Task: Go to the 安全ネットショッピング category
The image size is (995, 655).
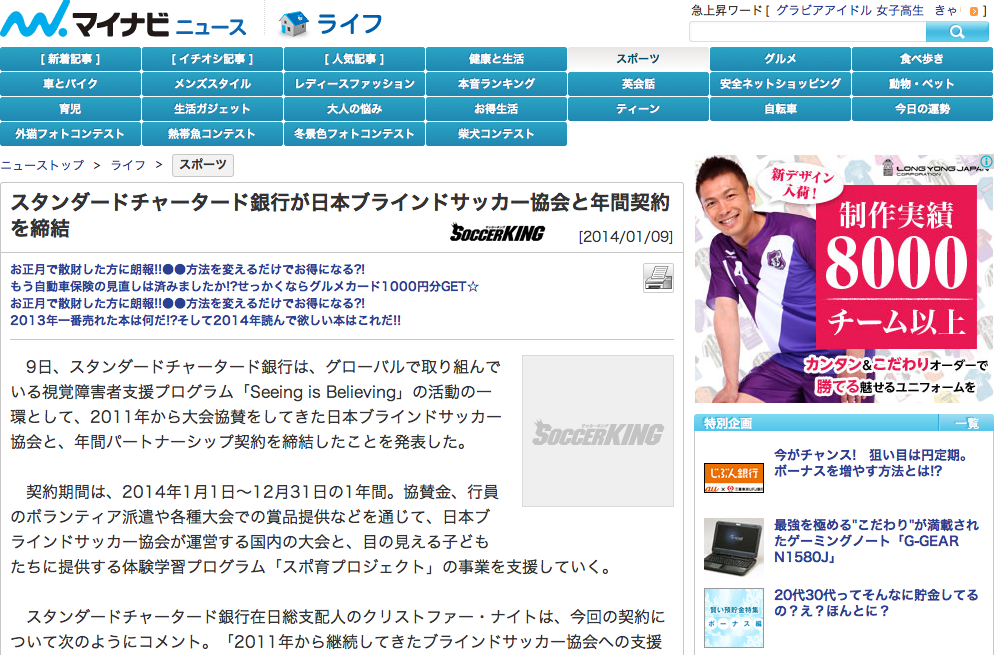Action: tap(781, 84)
